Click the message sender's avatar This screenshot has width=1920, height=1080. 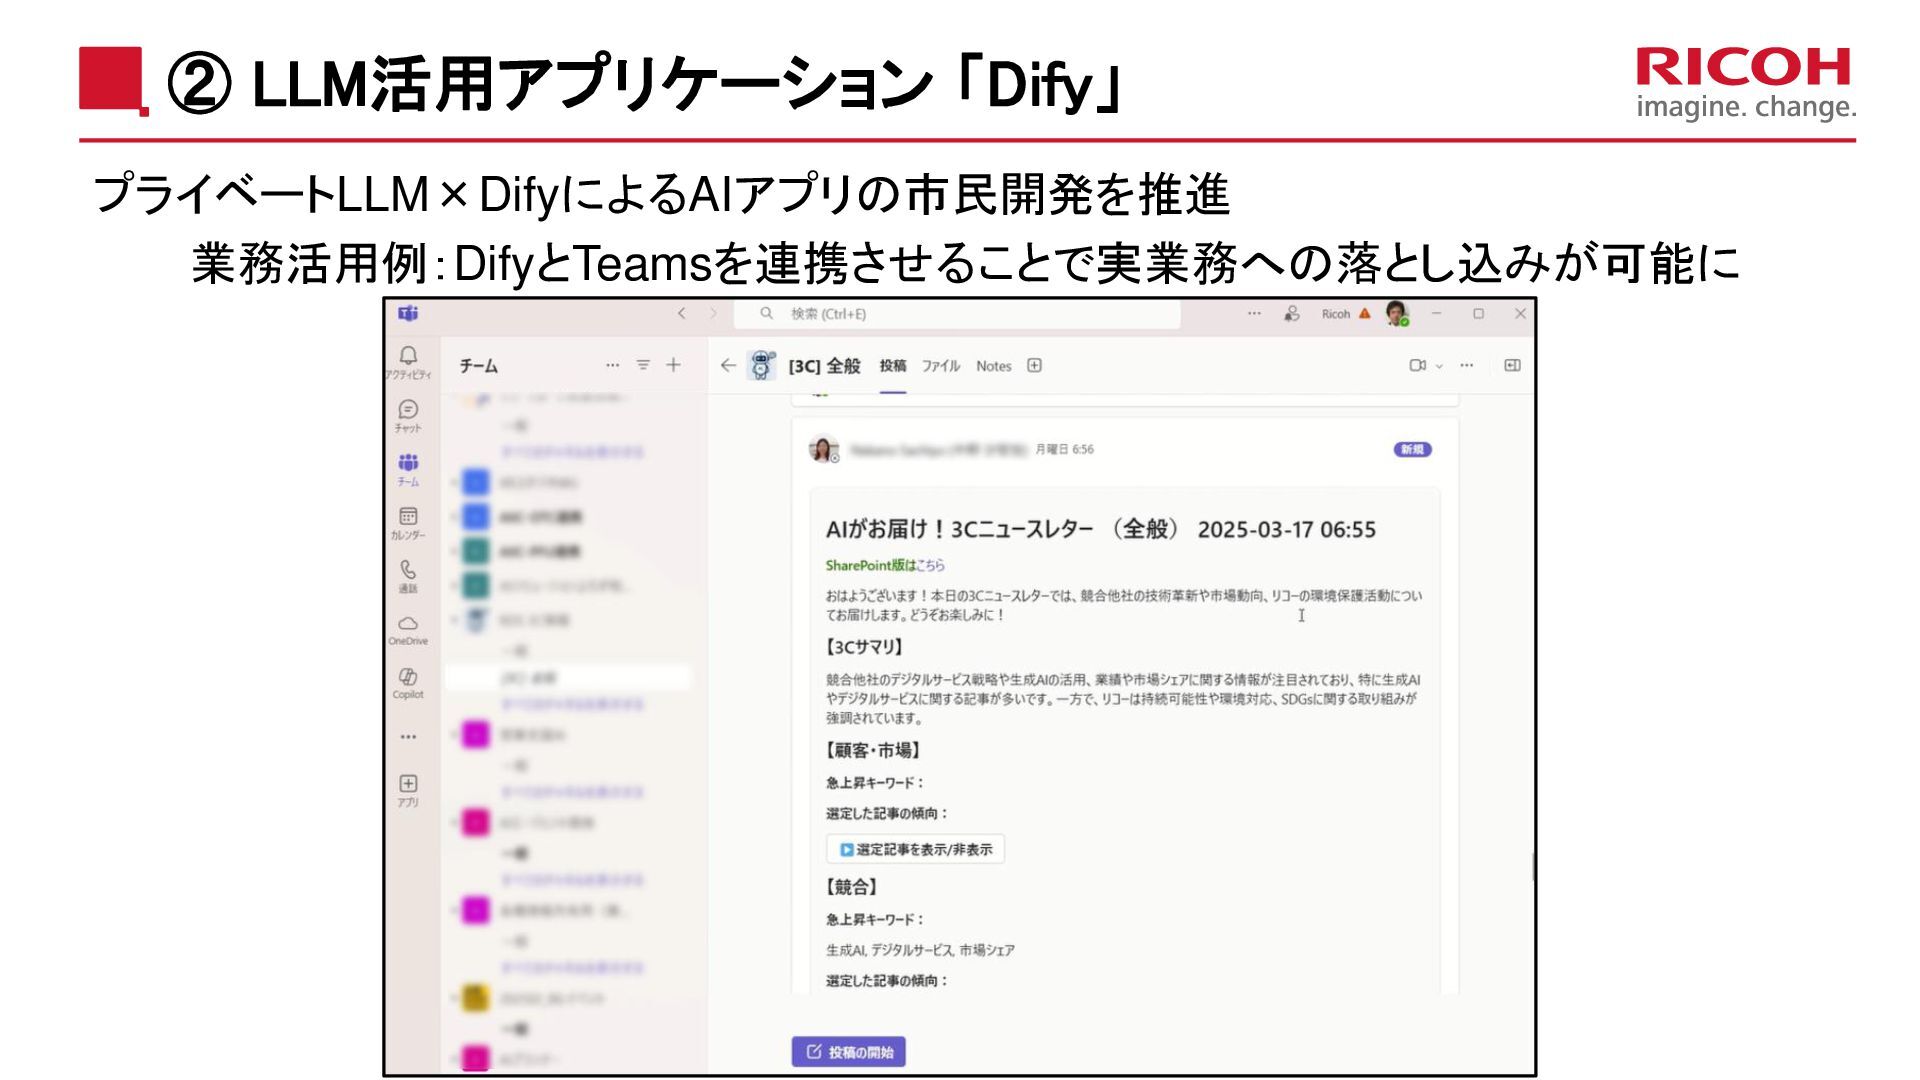[823, 450]
